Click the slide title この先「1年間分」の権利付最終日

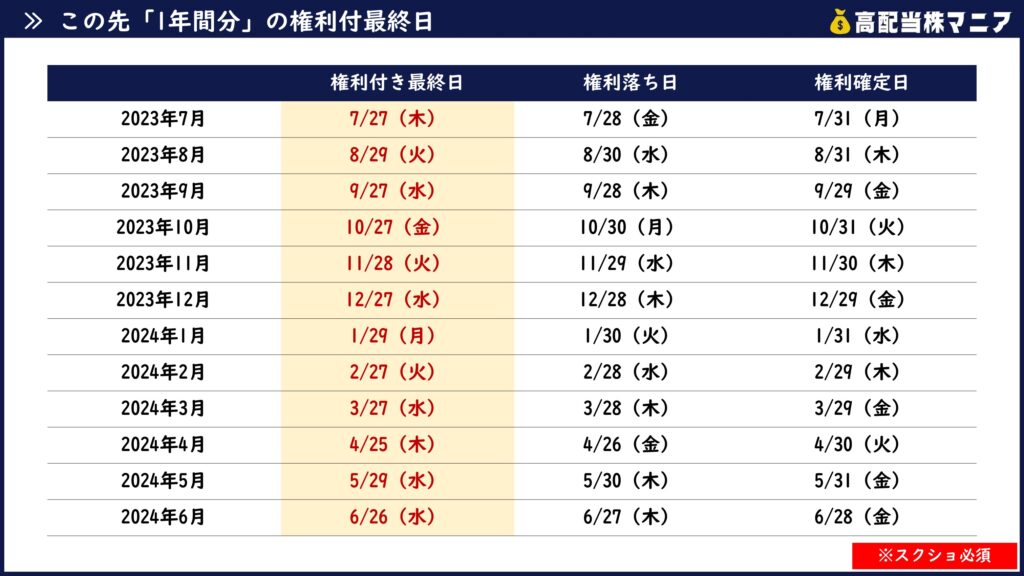[x=247, y=22]
